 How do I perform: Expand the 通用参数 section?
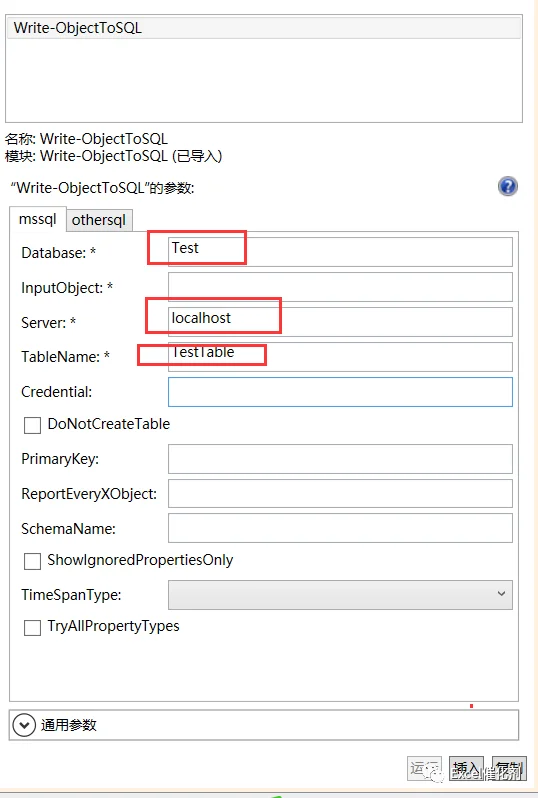click(x=24, y=725)
